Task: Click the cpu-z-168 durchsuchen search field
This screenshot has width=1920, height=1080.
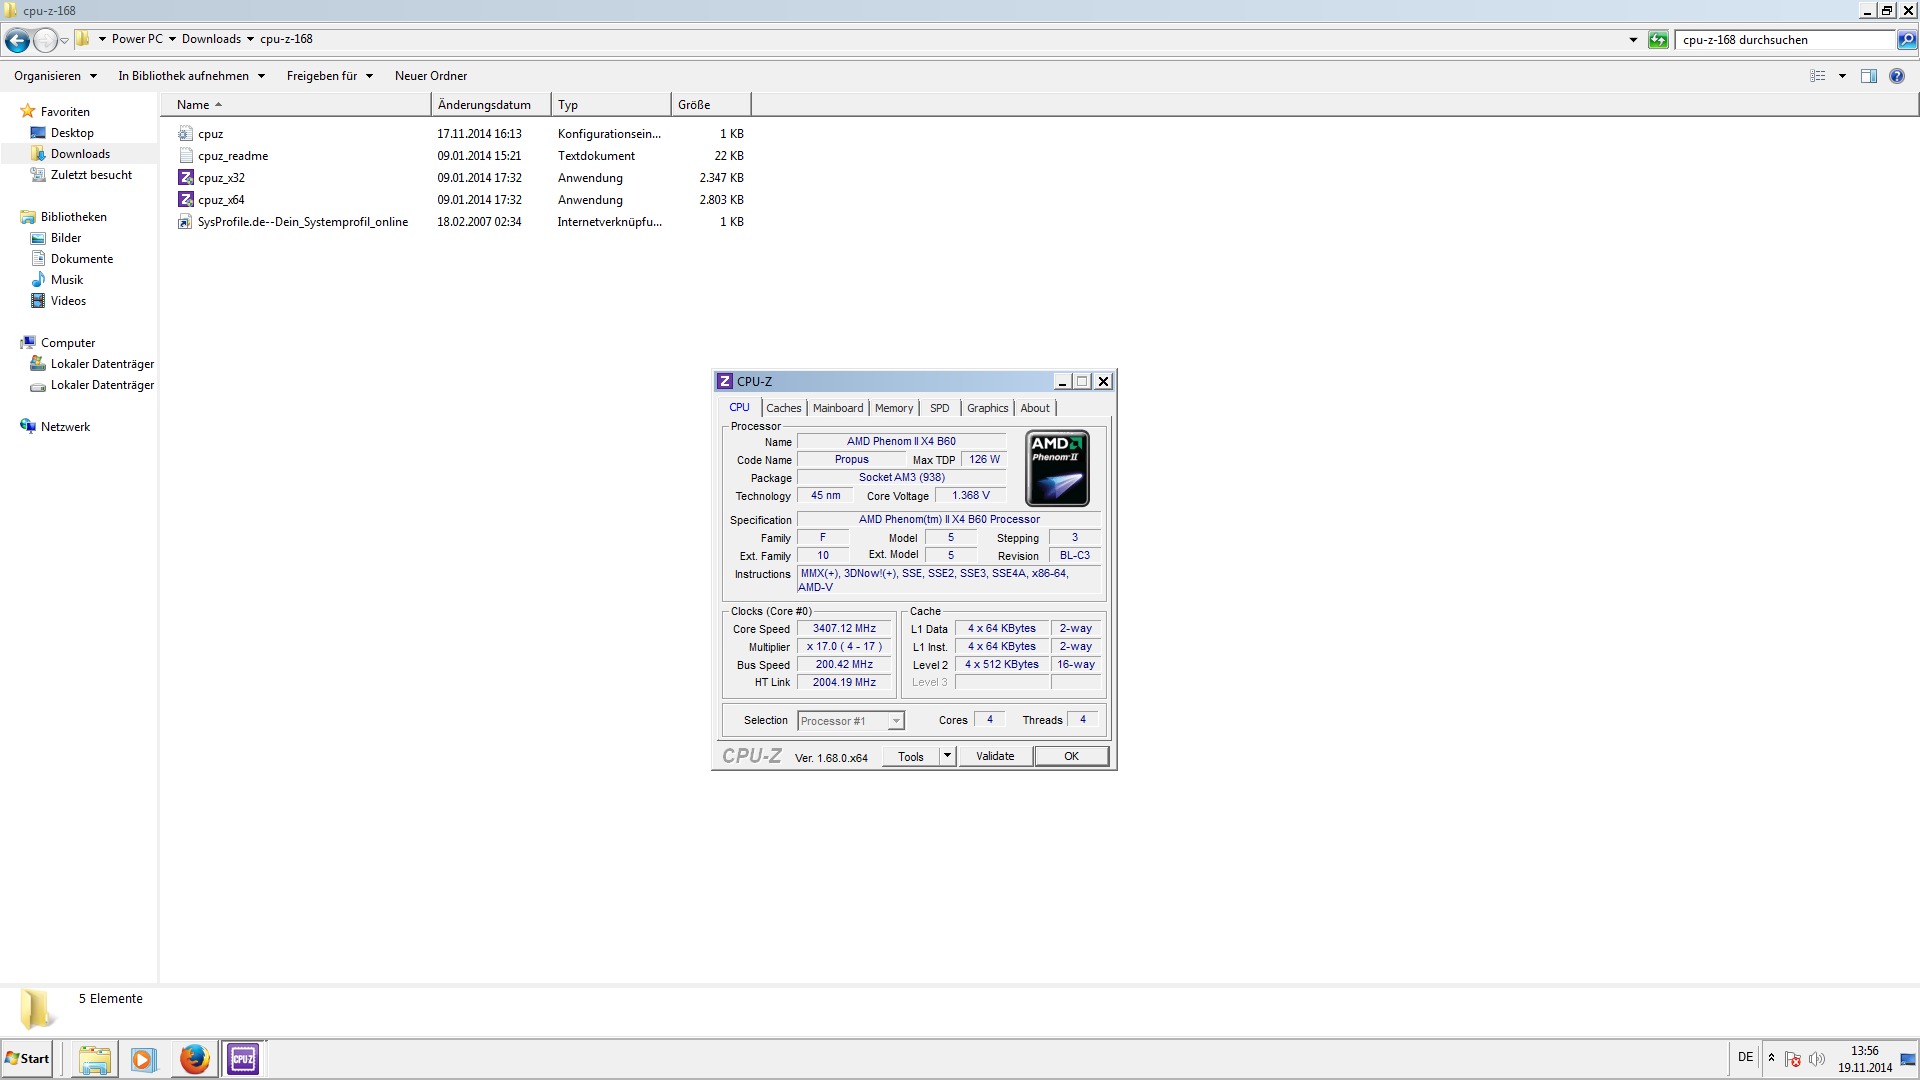Action: pyautogui.click(x=1785, y=40)
